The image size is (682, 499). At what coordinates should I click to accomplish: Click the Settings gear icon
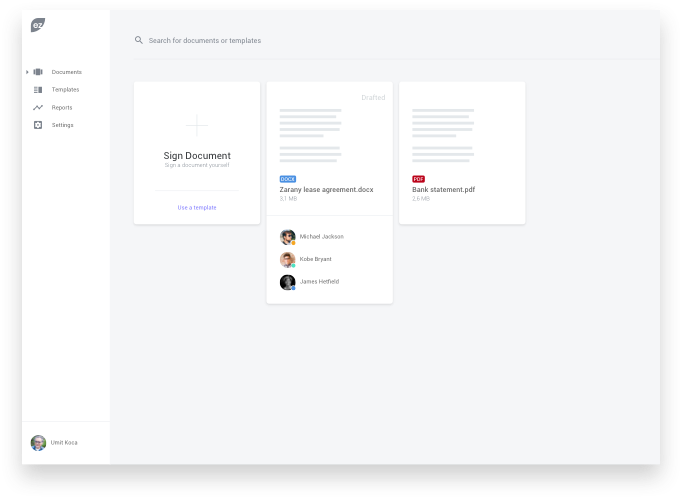(38, 125)
